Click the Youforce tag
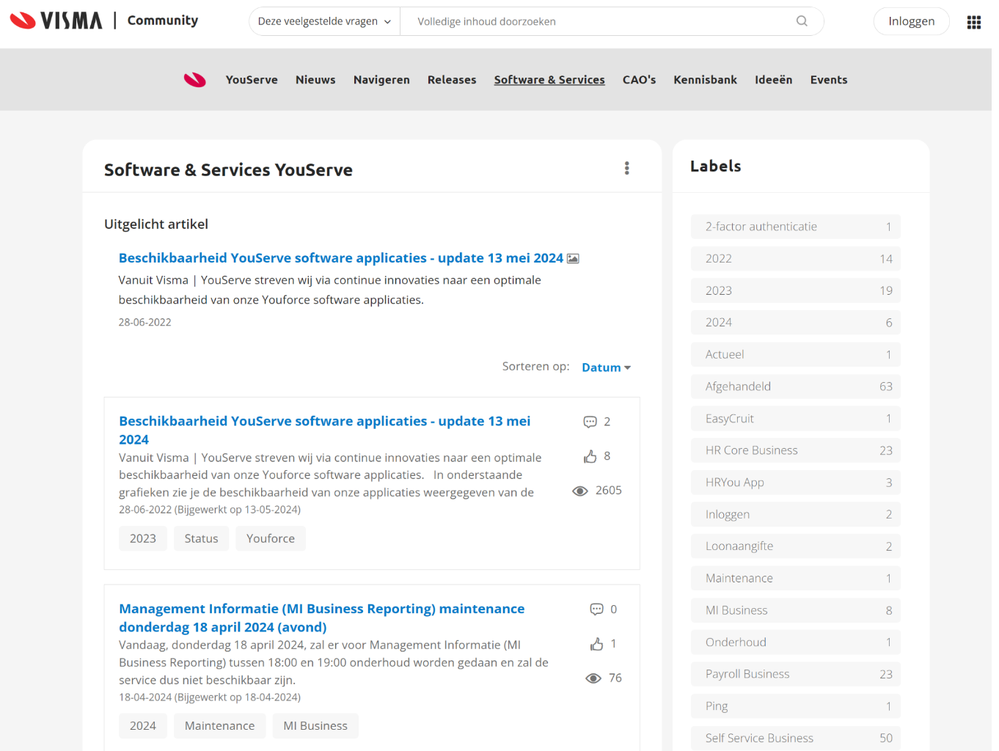 (271, 539)
